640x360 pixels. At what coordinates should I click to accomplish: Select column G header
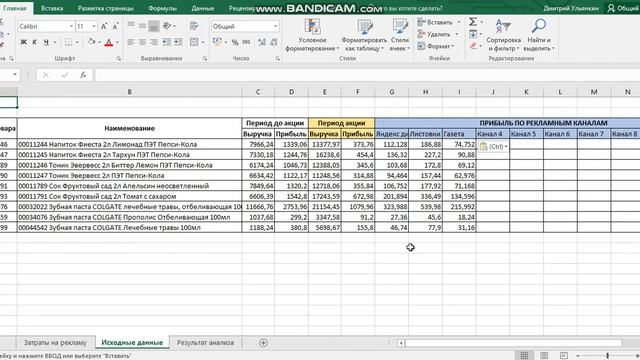(392, 92)
